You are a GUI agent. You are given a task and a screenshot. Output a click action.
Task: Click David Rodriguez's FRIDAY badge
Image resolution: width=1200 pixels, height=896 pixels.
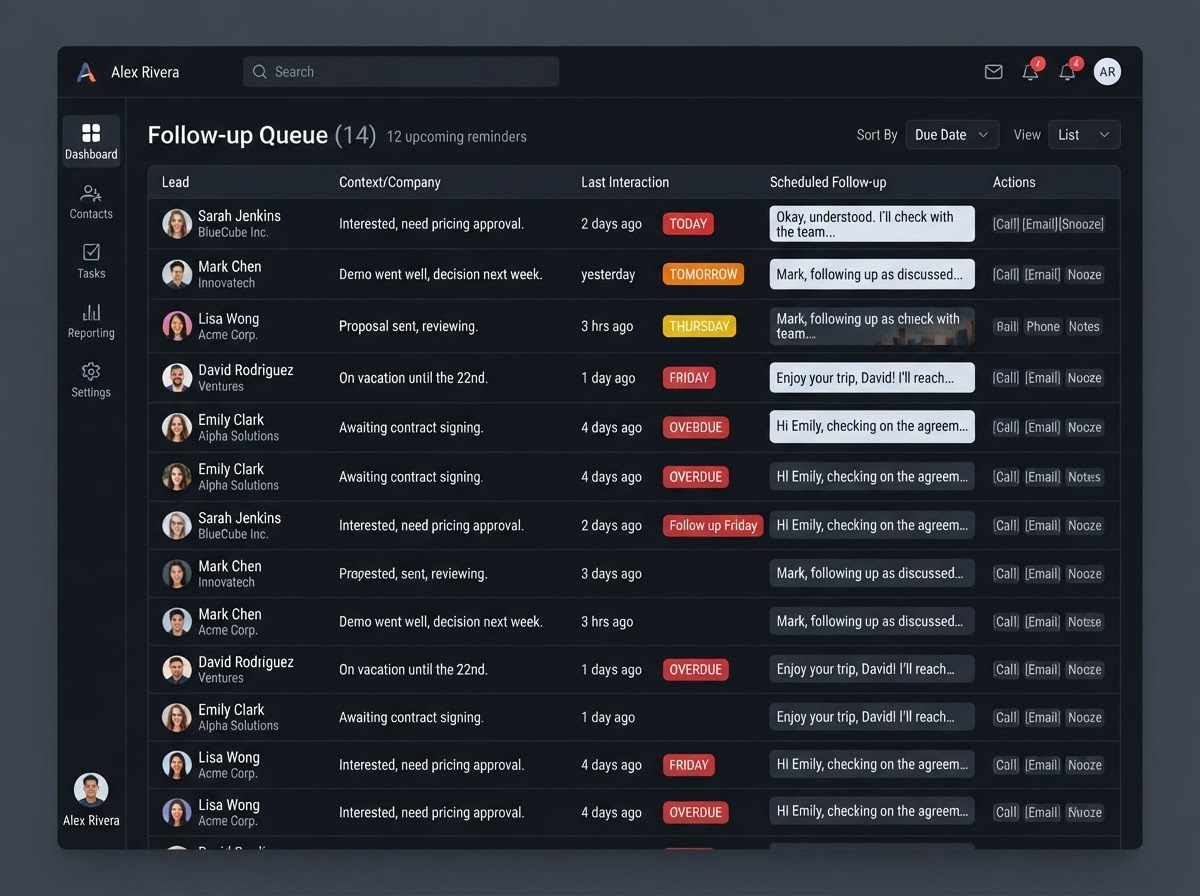(x=689, y=378)
